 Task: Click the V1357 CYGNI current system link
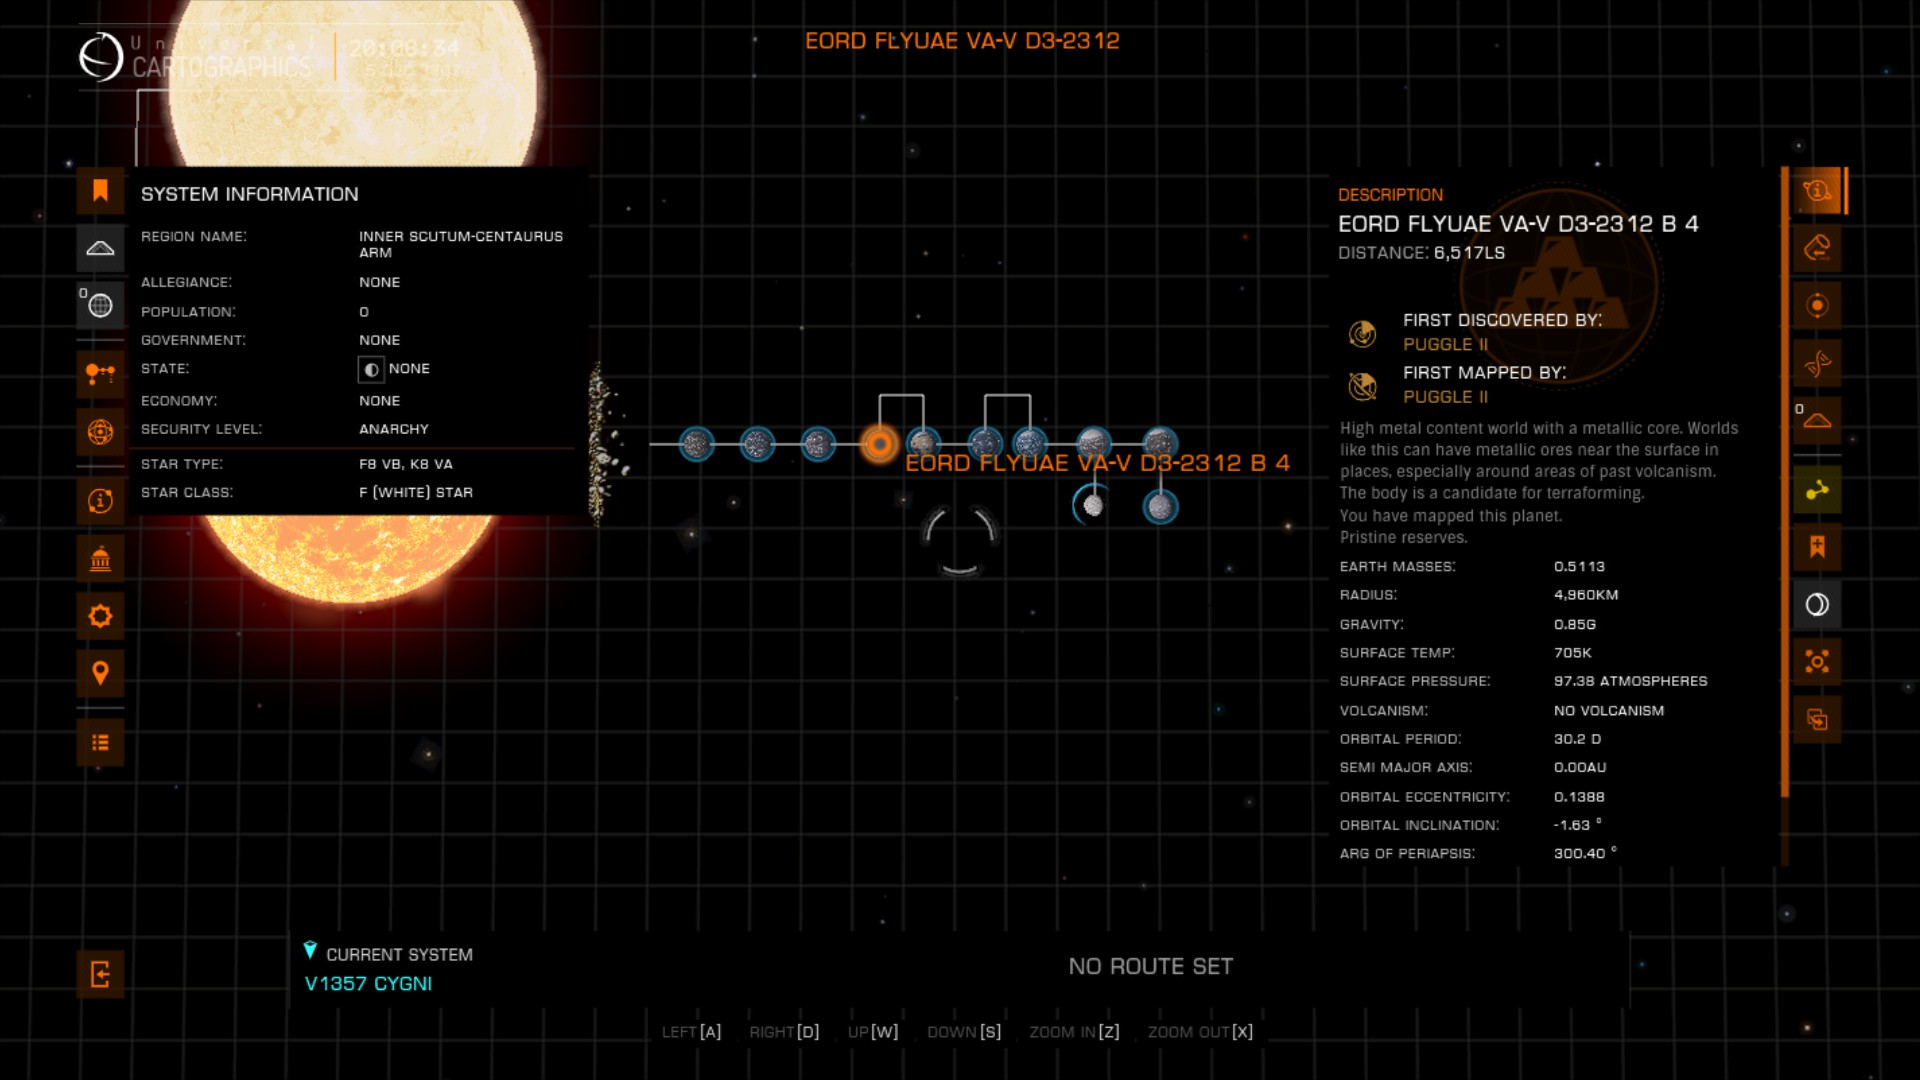click(x=368, y=983)
